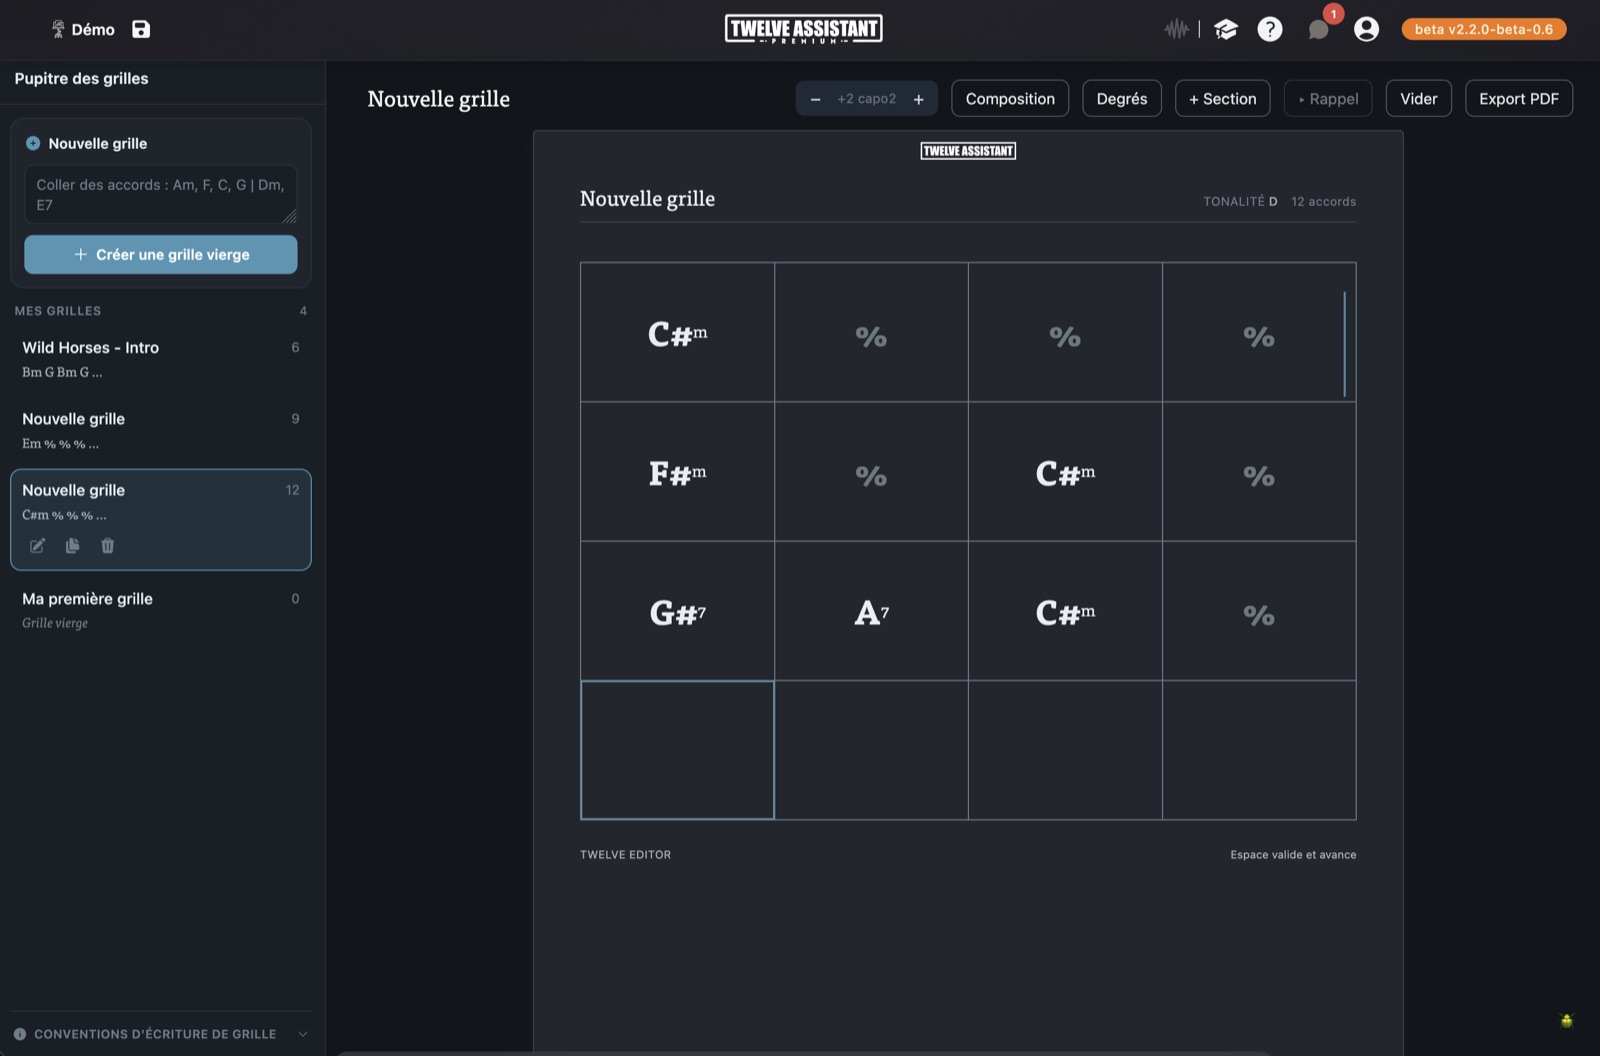Toggle the Degrés display

pyautogui.click(x=1122, y=98)
